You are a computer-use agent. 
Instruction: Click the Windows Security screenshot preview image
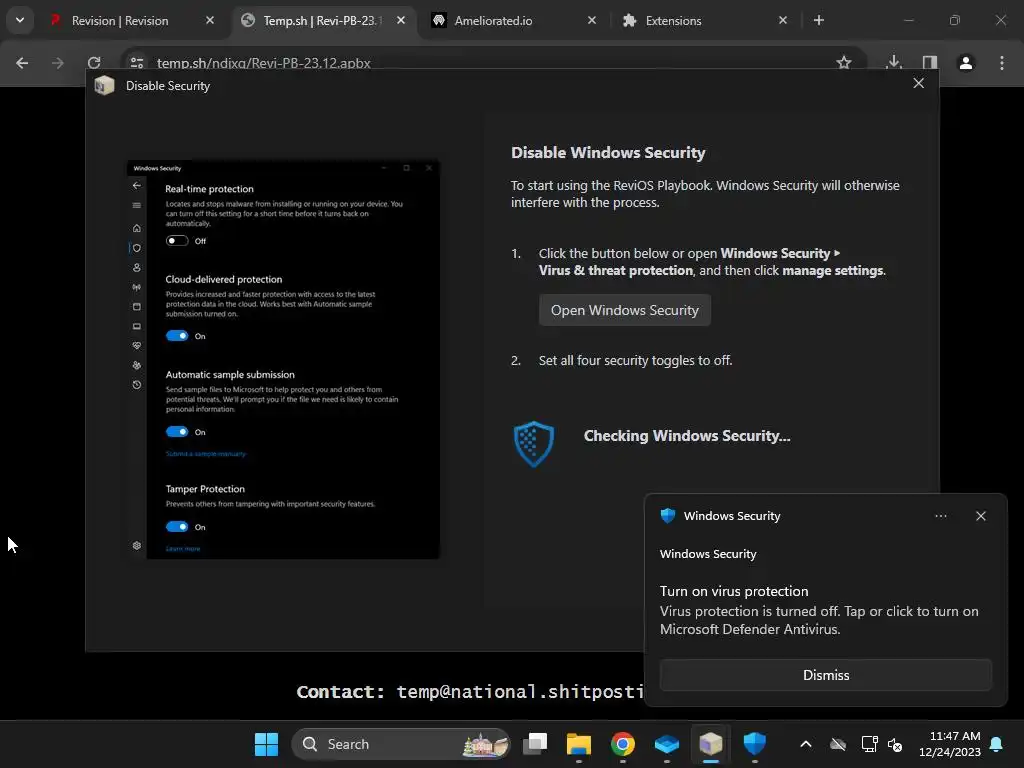283,359
